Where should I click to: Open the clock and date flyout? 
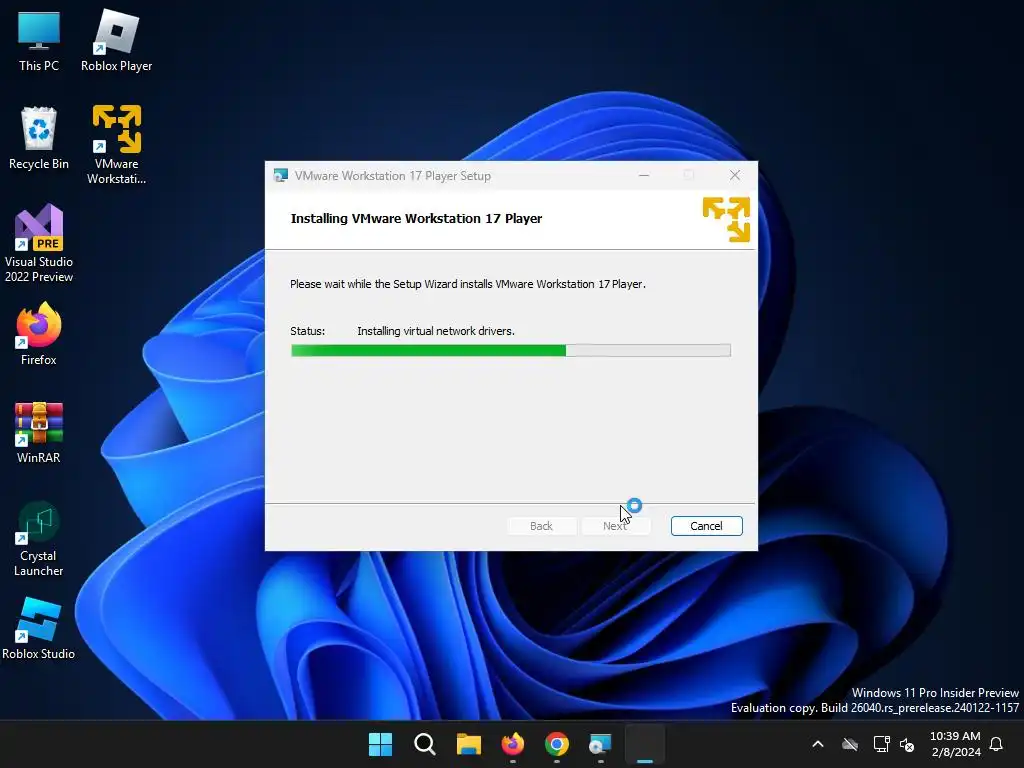point(955,744)
